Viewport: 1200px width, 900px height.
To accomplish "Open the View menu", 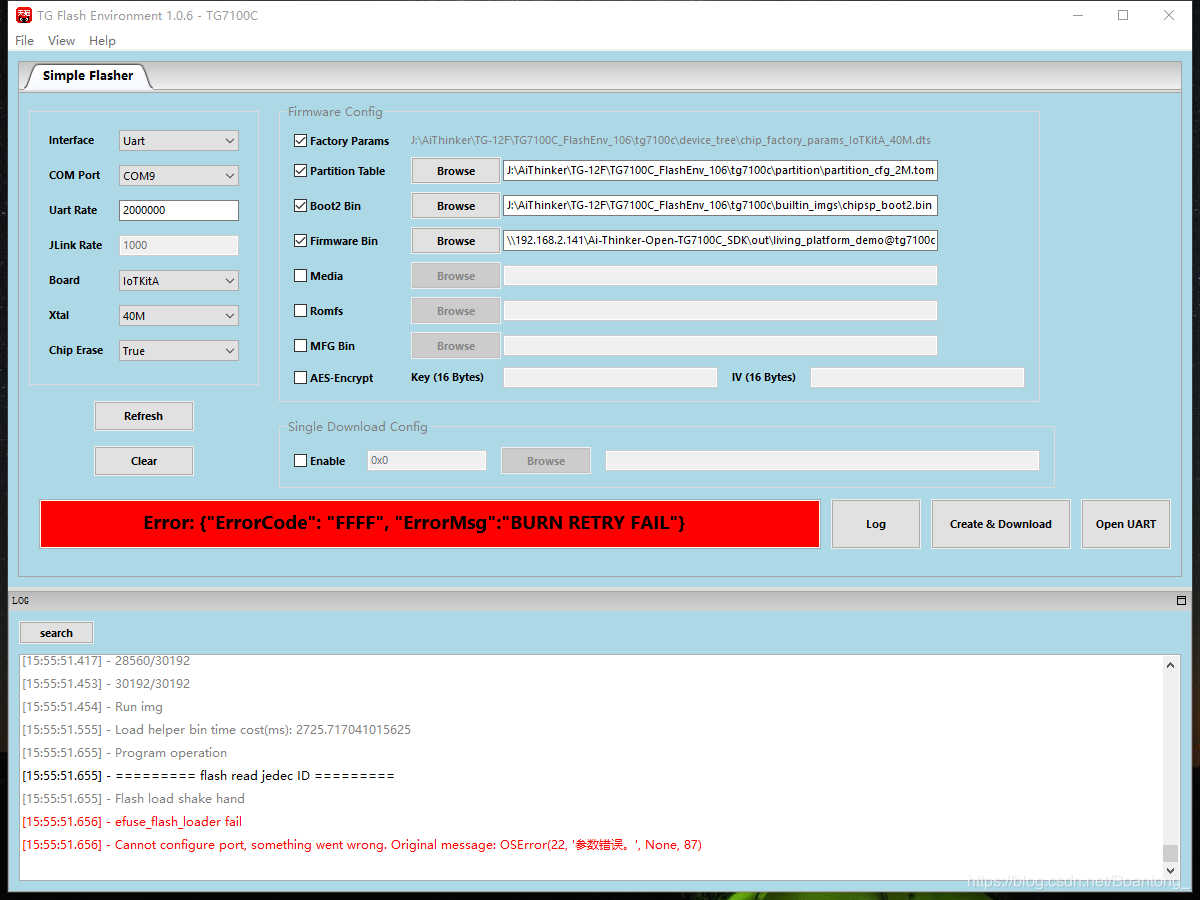I will click(x=61, y=41).
